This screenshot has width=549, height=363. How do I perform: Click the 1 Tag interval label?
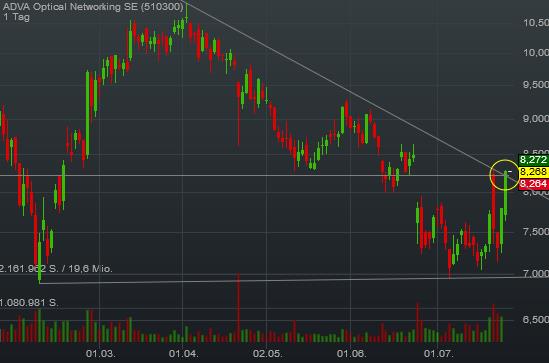coord(16,17)
